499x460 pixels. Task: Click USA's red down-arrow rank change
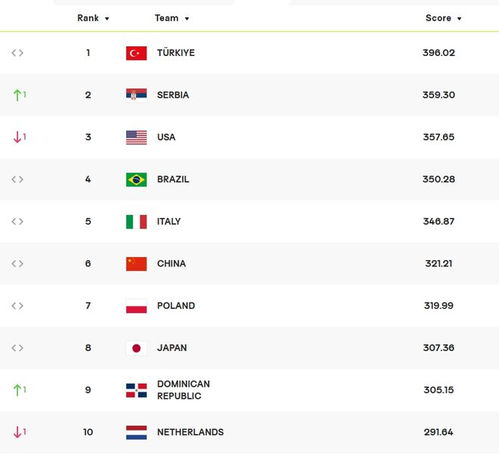[19, 137]
